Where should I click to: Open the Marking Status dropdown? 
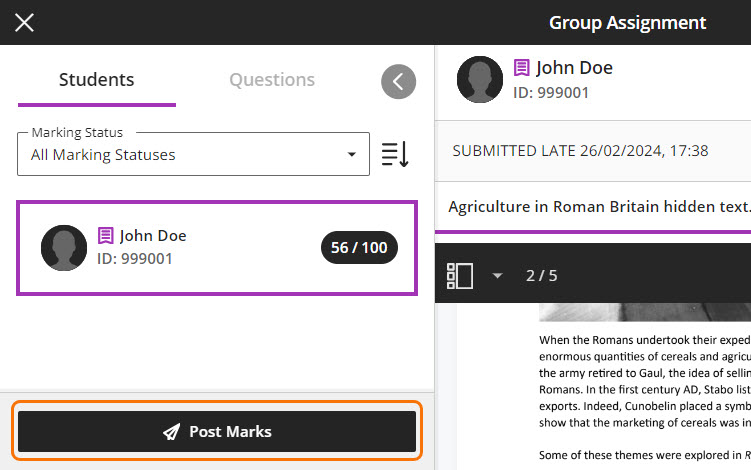point(193,155)
